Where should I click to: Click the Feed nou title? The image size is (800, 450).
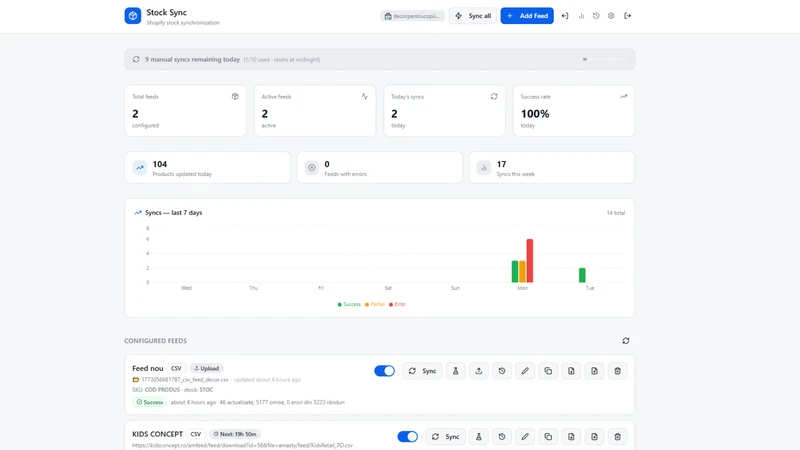click(x=147, y=368)
